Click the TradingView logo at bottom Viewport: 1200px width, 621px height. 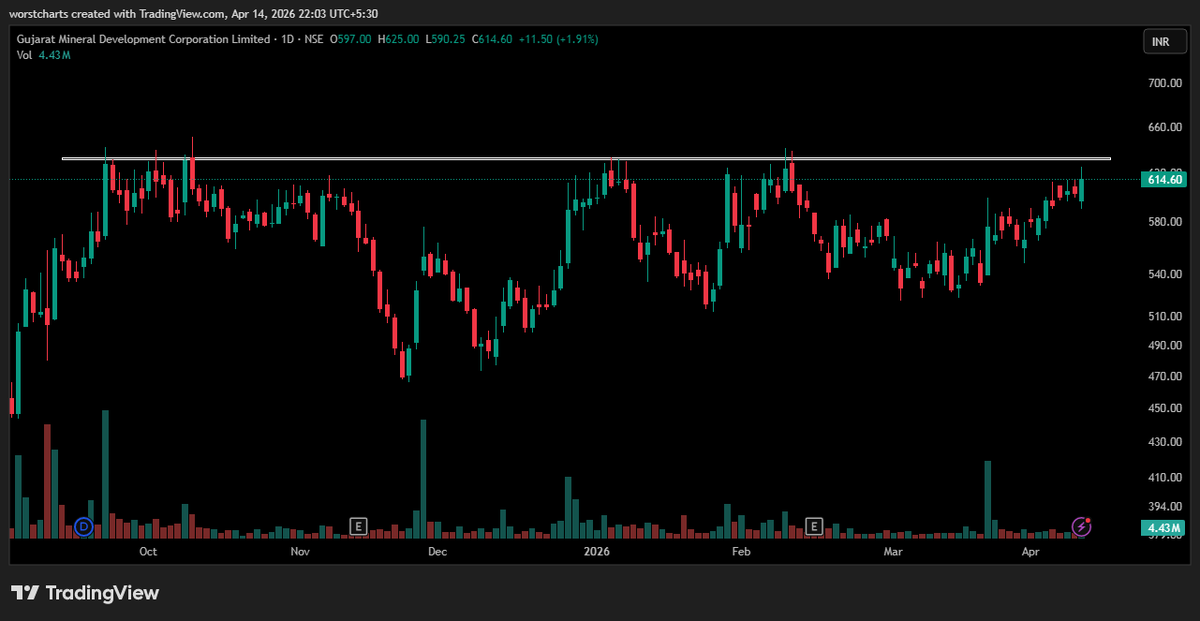point(85,593)
